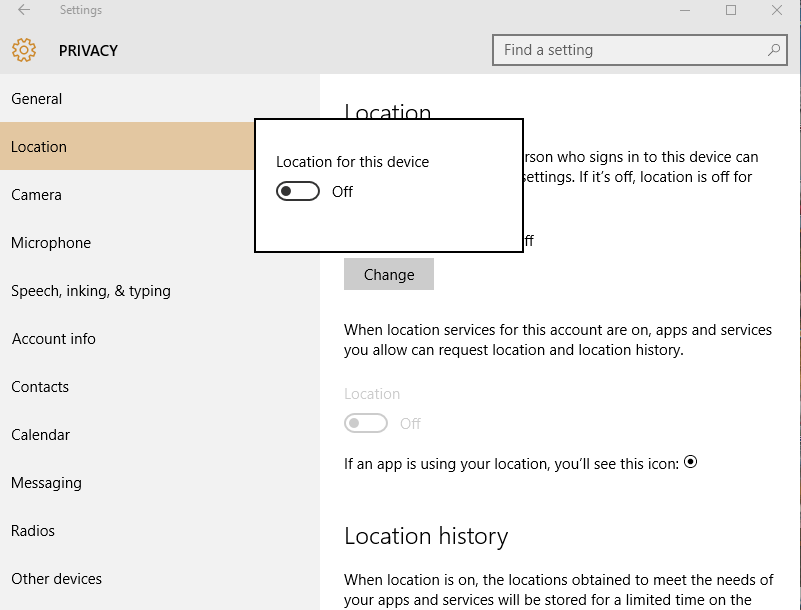Open the Contacts privacy section
Viewport: 801px width, 610px height.
[40, 386]
